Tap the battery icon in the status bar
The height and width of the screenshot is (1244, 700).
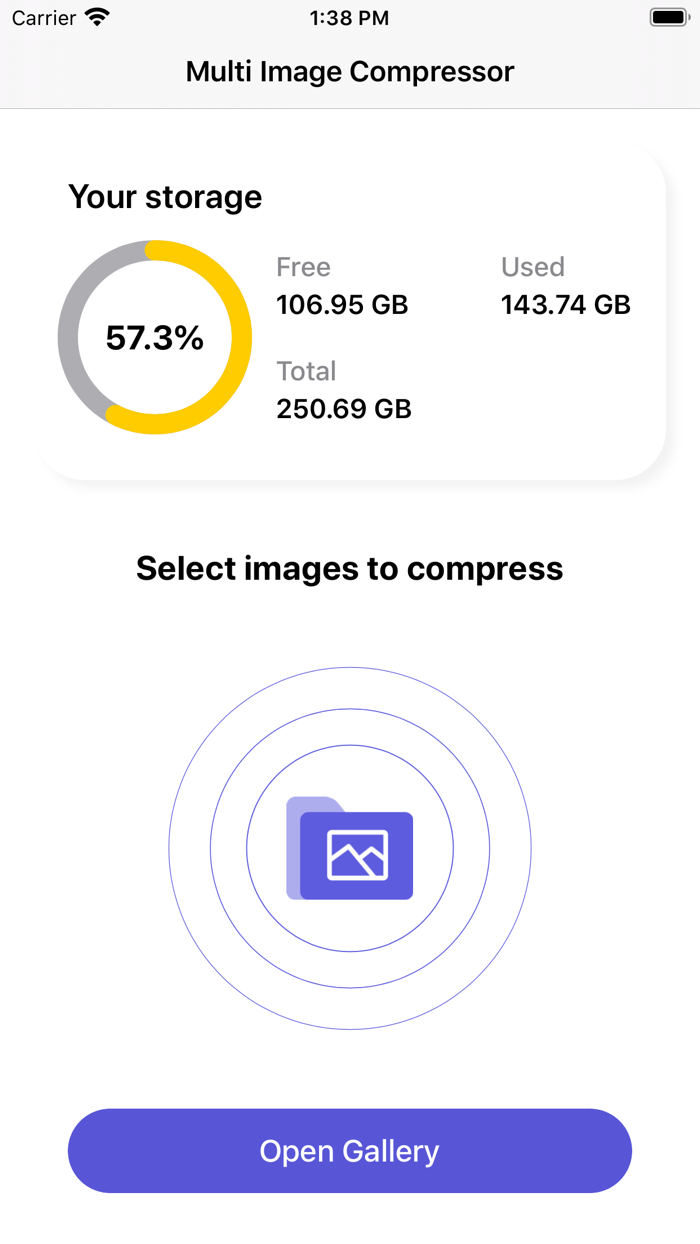tap(668, 16)
